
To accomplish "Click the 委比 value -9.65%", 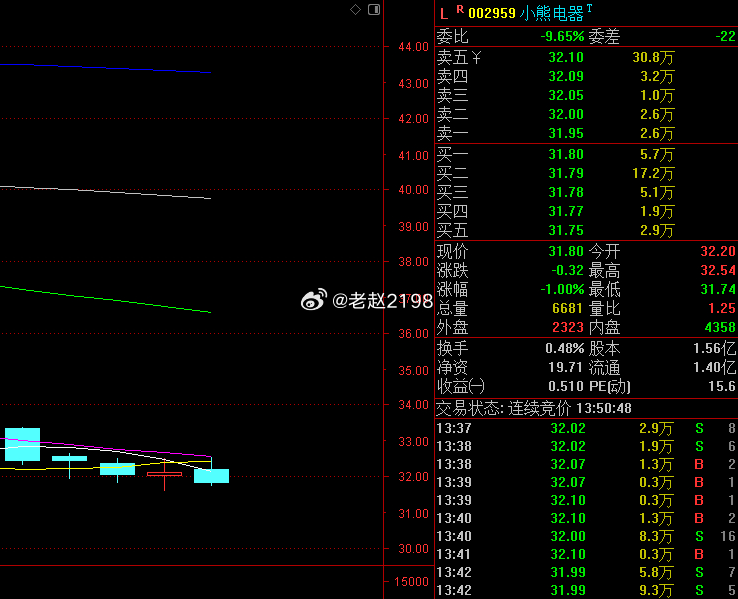I will point(562,36).
